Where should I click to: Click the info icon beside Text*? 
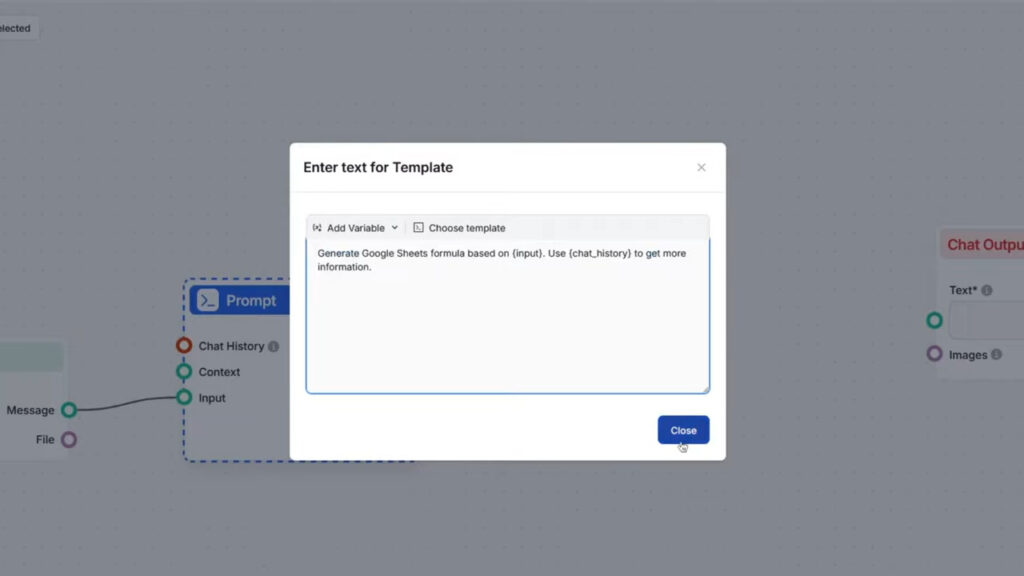tap(988, 290)
